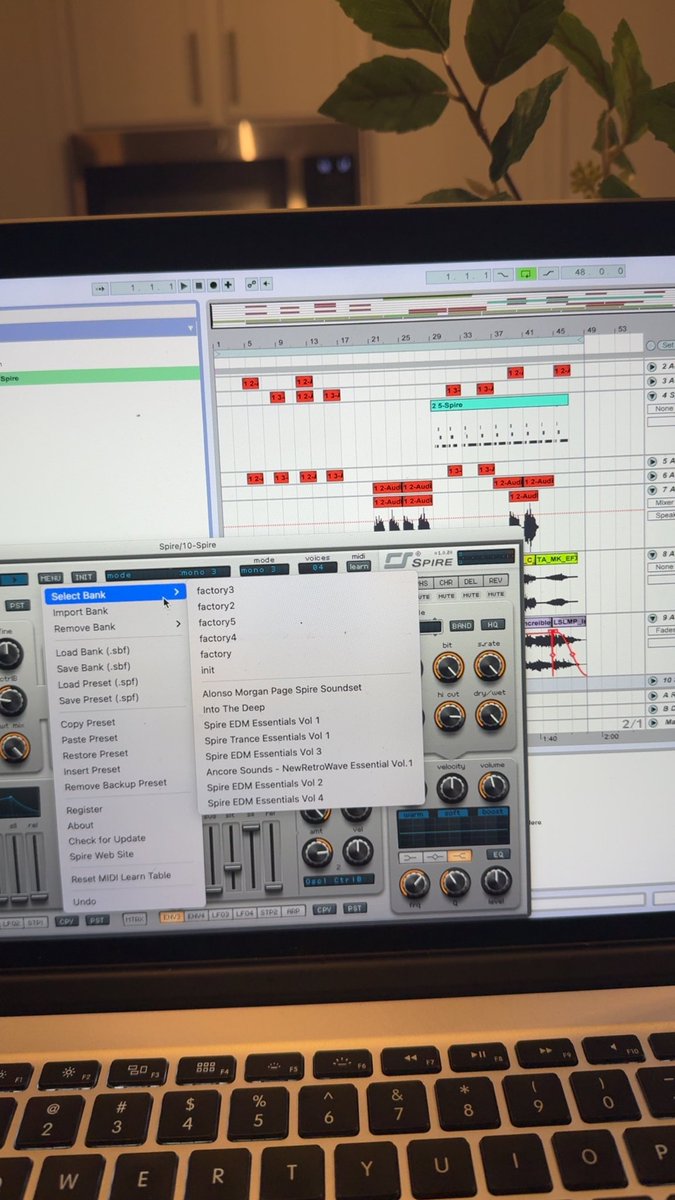The image size is (675, 1200).
Task: Select Load Preset (.spf)
Action: coord(98,684)
